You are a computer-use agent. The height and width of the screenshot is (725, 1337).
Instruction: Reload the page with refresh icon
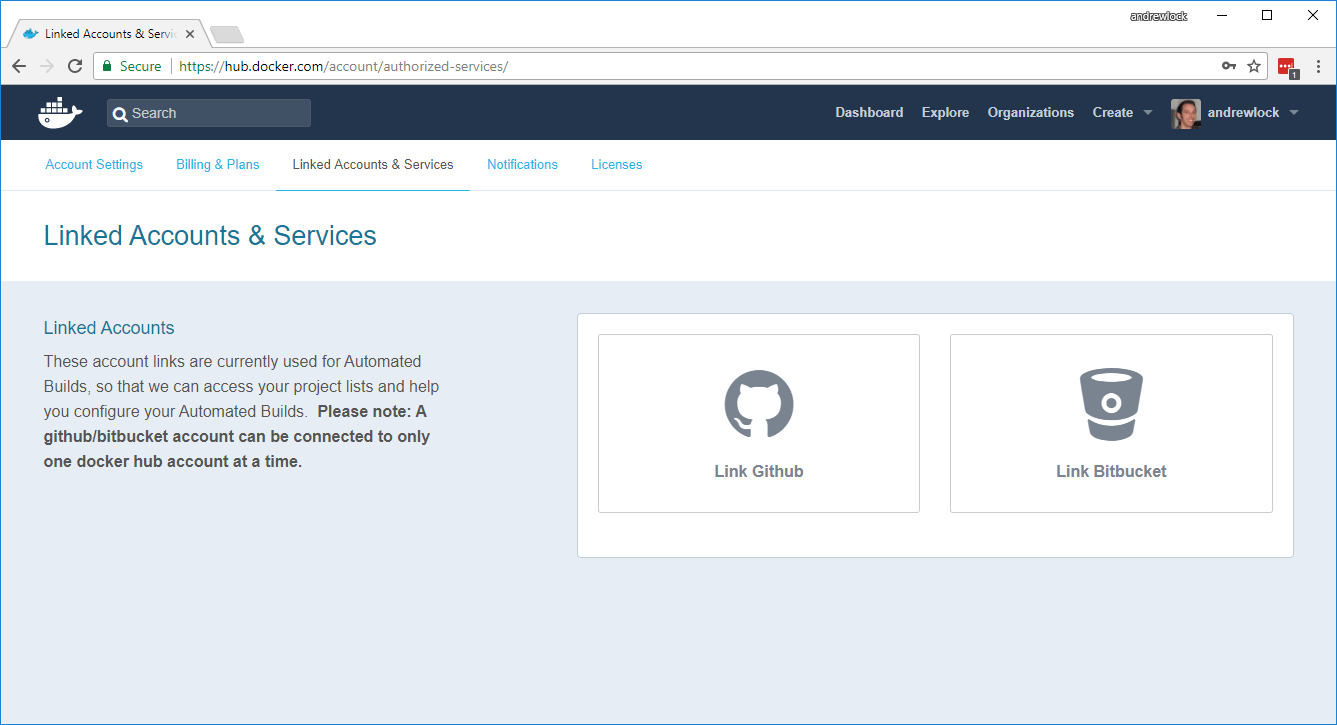point(75,66)
